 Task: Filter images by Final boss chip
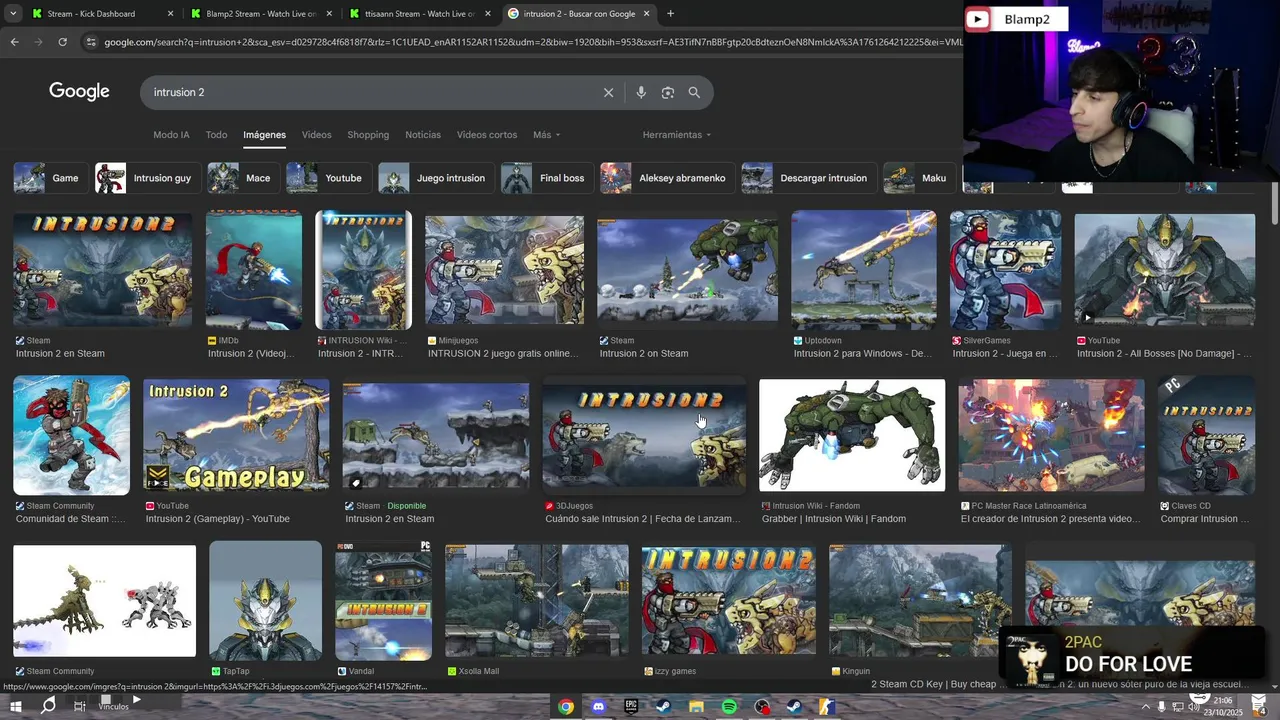[x=546, y=178]
